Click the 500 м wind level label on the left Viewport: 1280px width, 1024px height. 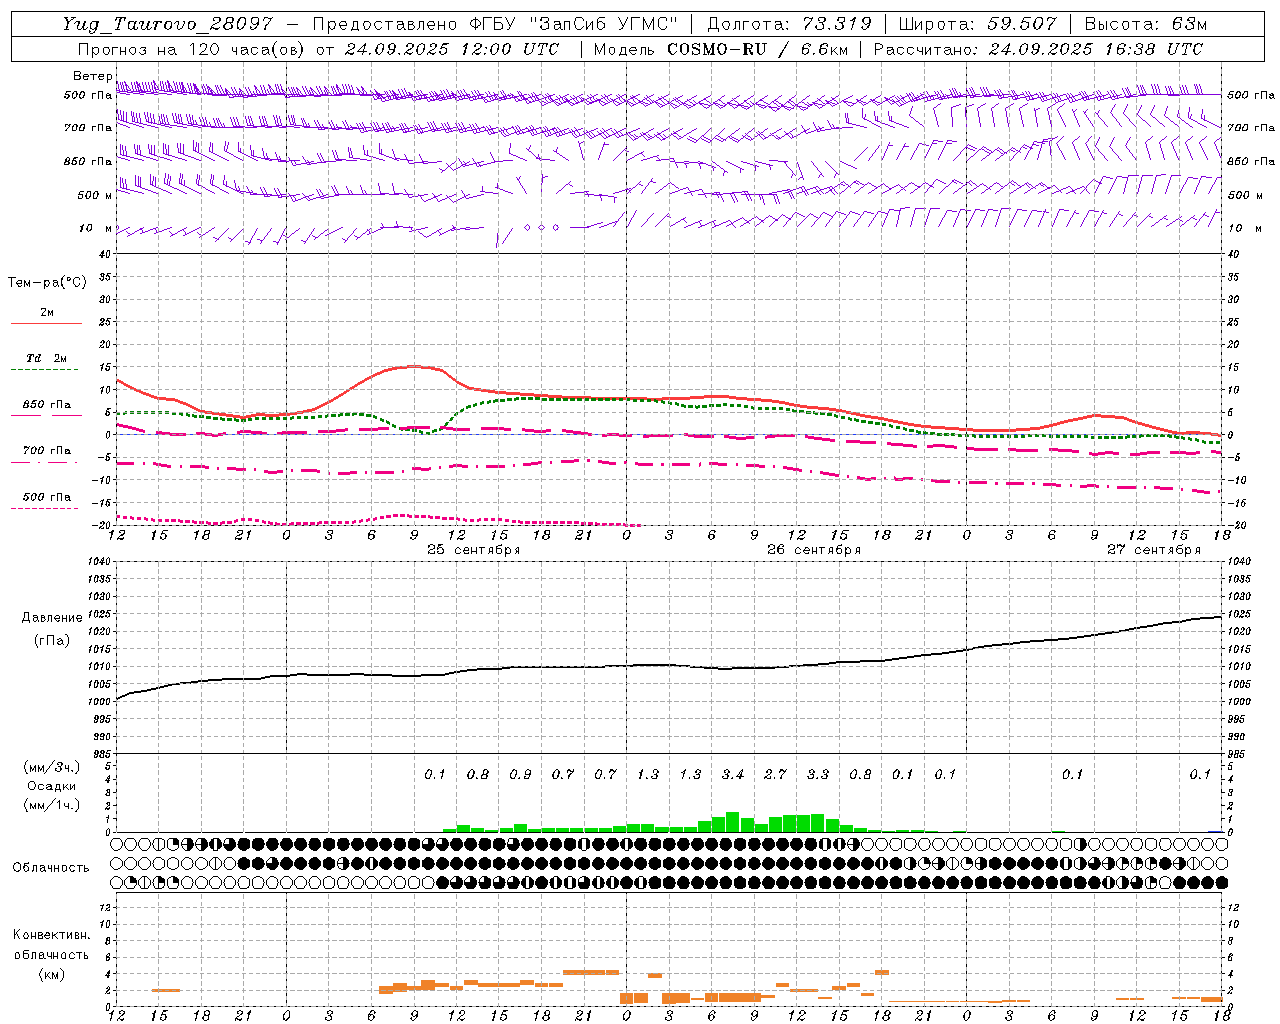pyautogui.click(x=95, y=195)
